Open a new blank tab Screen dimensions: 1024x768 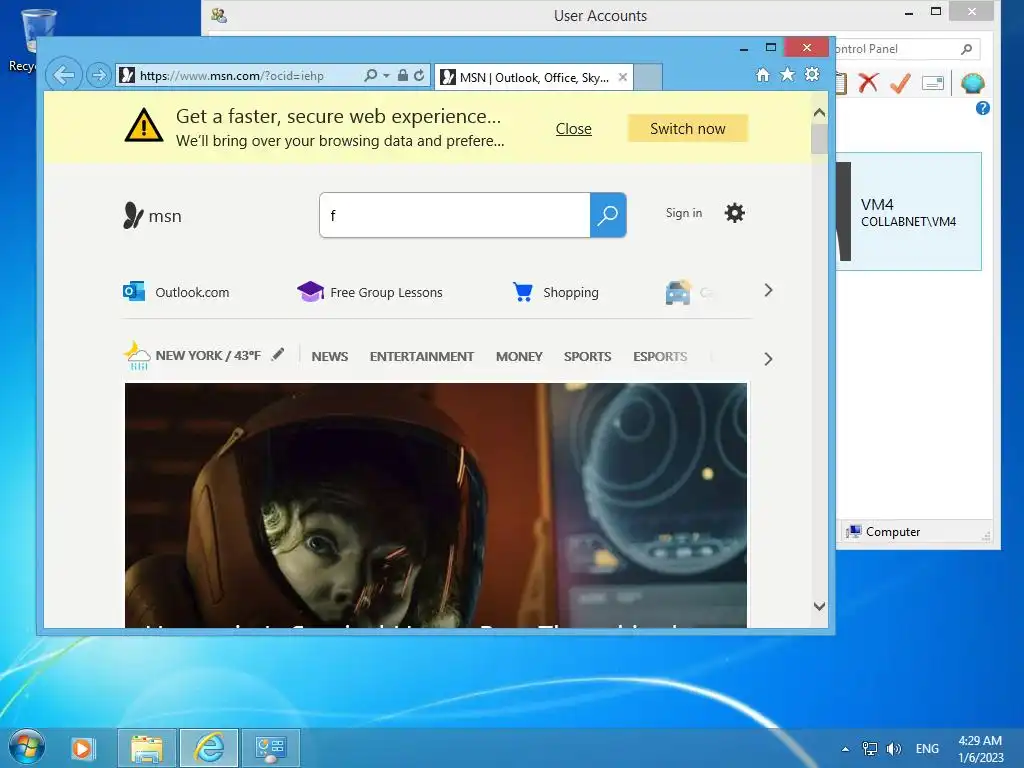648,78
